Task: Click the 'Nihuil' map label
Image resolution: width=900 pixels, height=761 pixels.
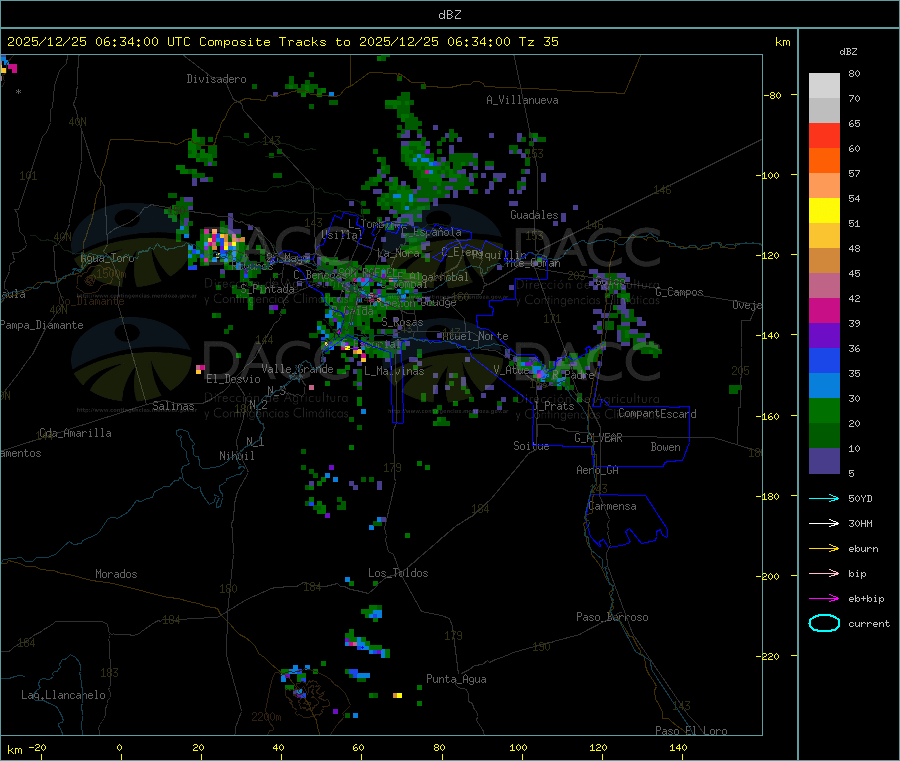Action: [x=236, y=456]
